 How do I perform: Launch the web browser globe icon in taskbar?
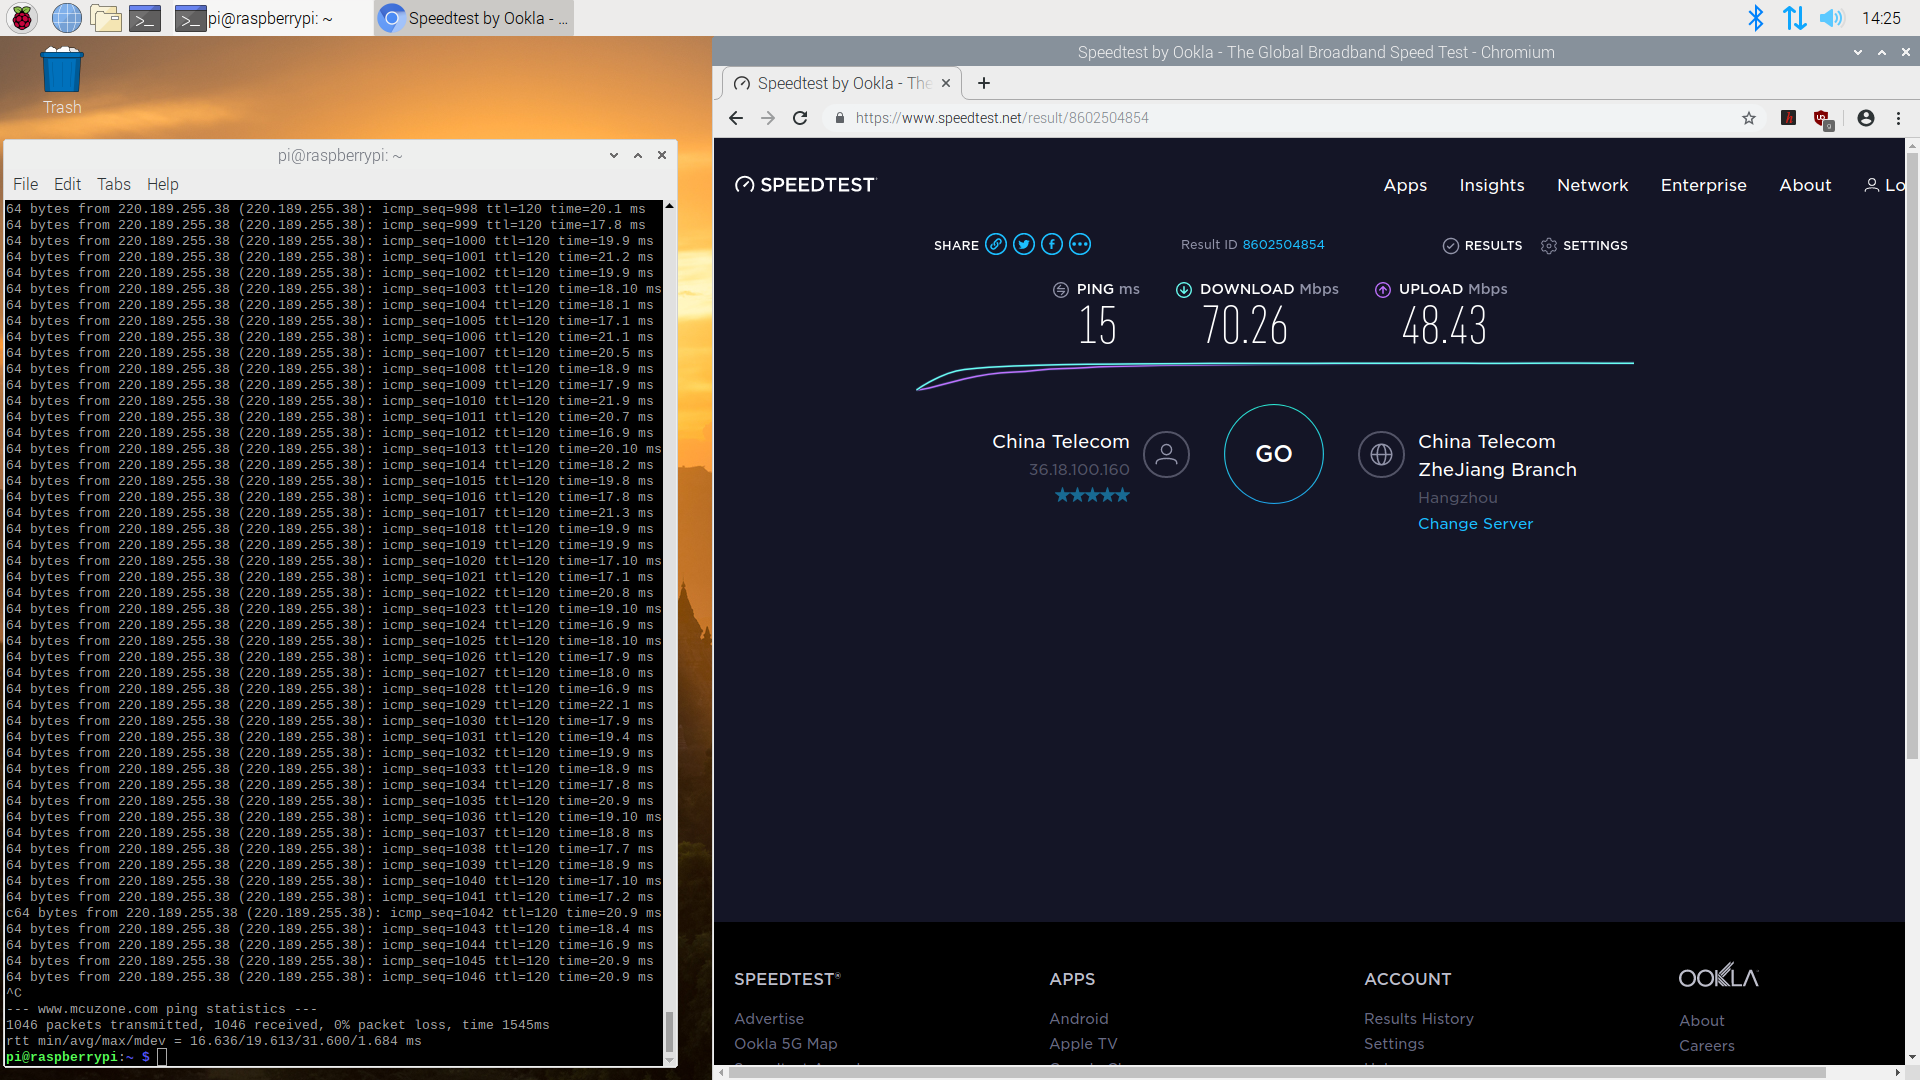(66, 18)
